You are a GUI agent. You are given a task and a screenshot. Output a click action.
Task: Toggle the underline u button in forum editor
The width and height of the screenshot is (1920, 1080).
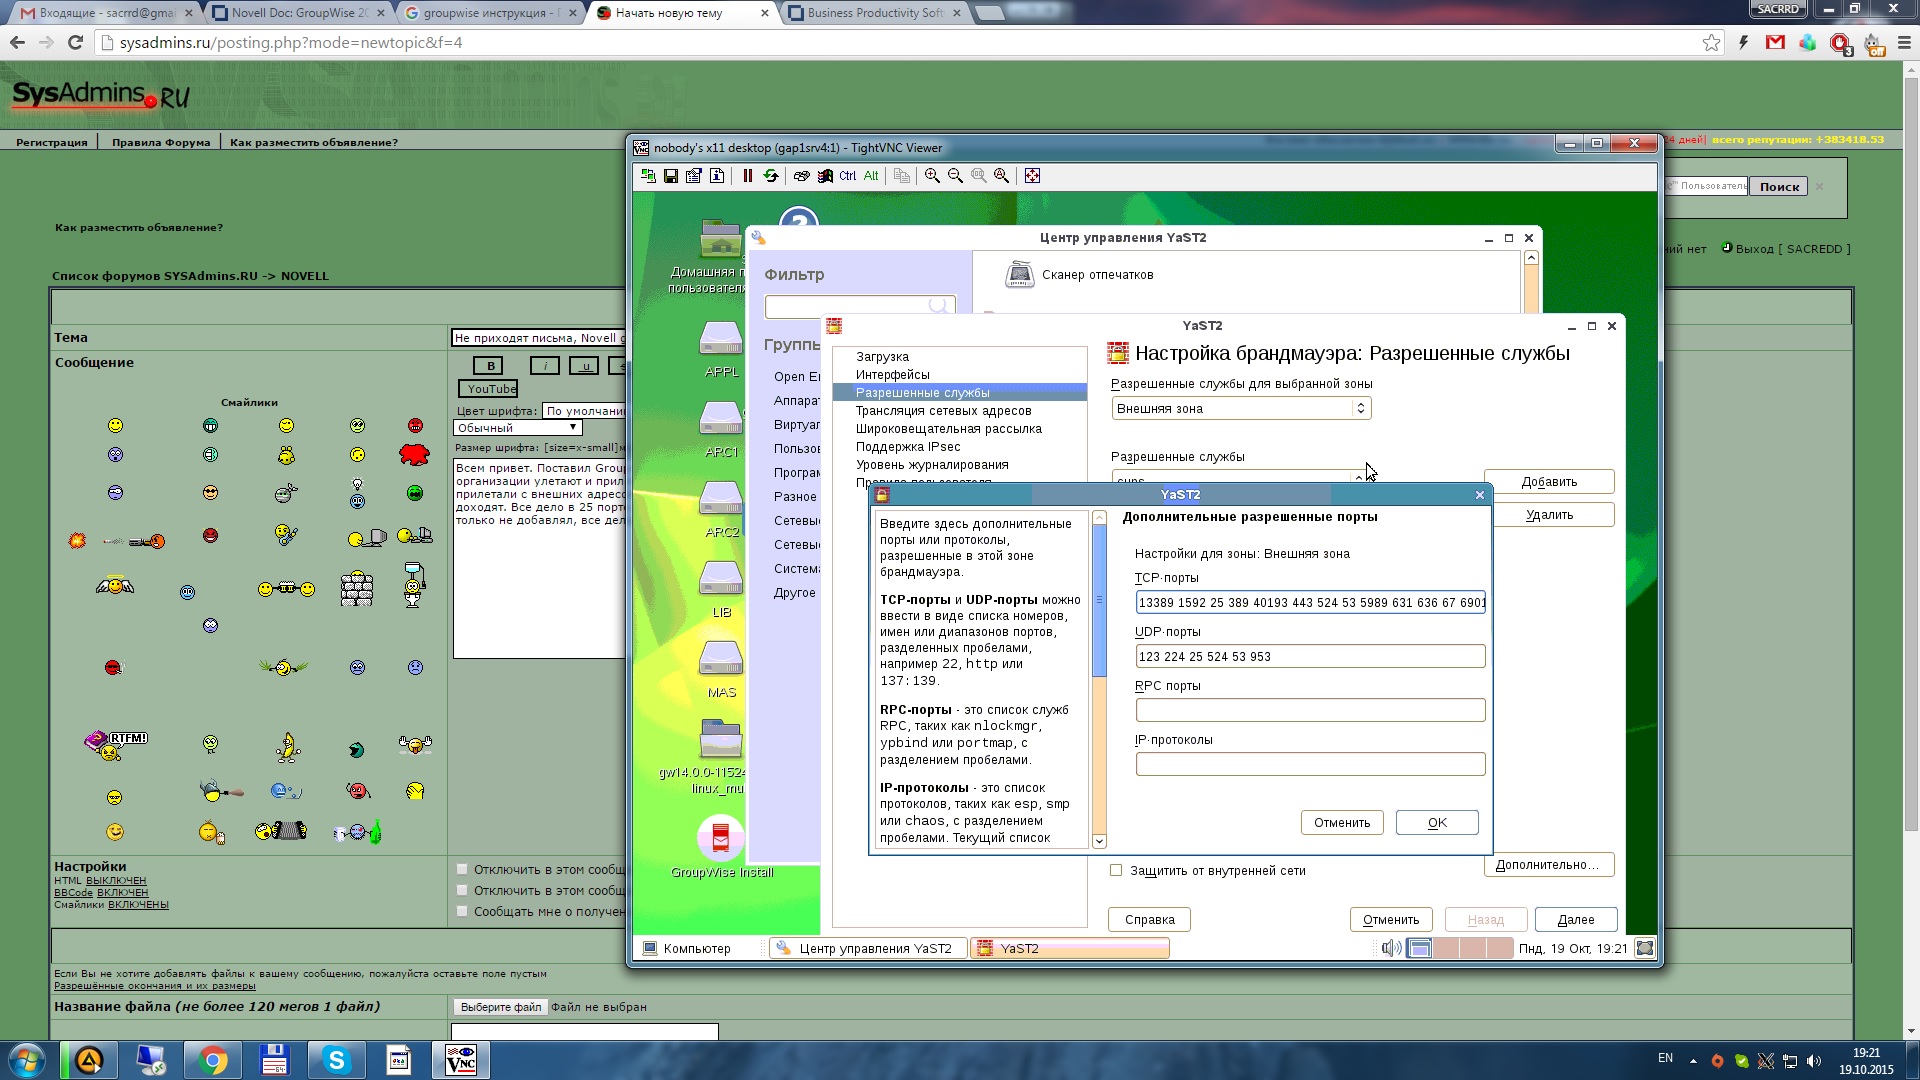[586, 366]
